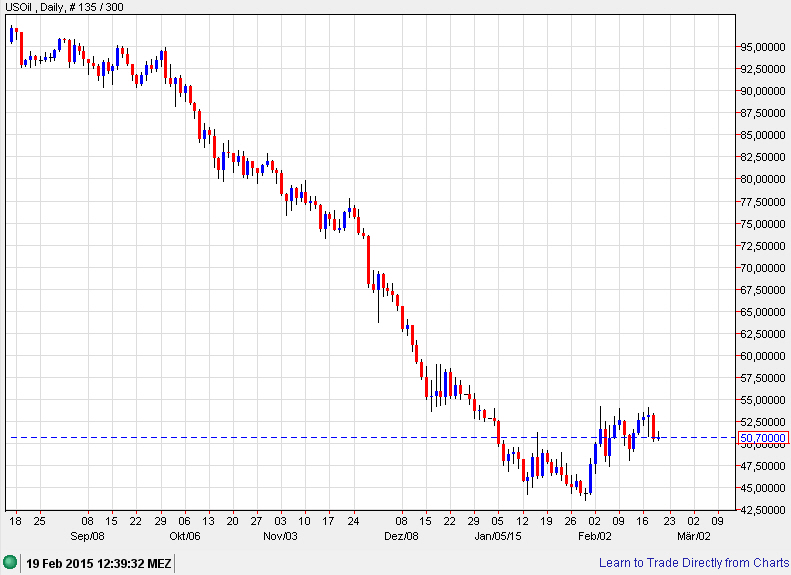This screenshot has height=575, width=791.
Task: Click the Dez/08 month label on time axis
Action: click(401, 536)
